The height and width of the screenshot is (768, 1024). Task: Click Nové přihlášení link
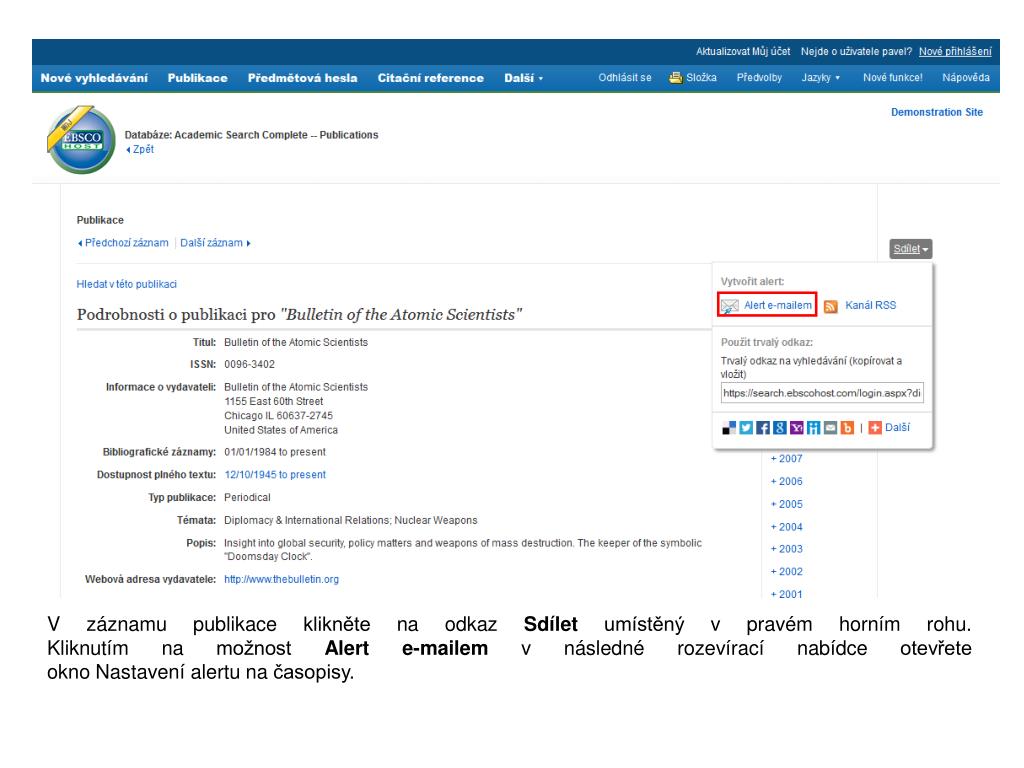[955, 52]
